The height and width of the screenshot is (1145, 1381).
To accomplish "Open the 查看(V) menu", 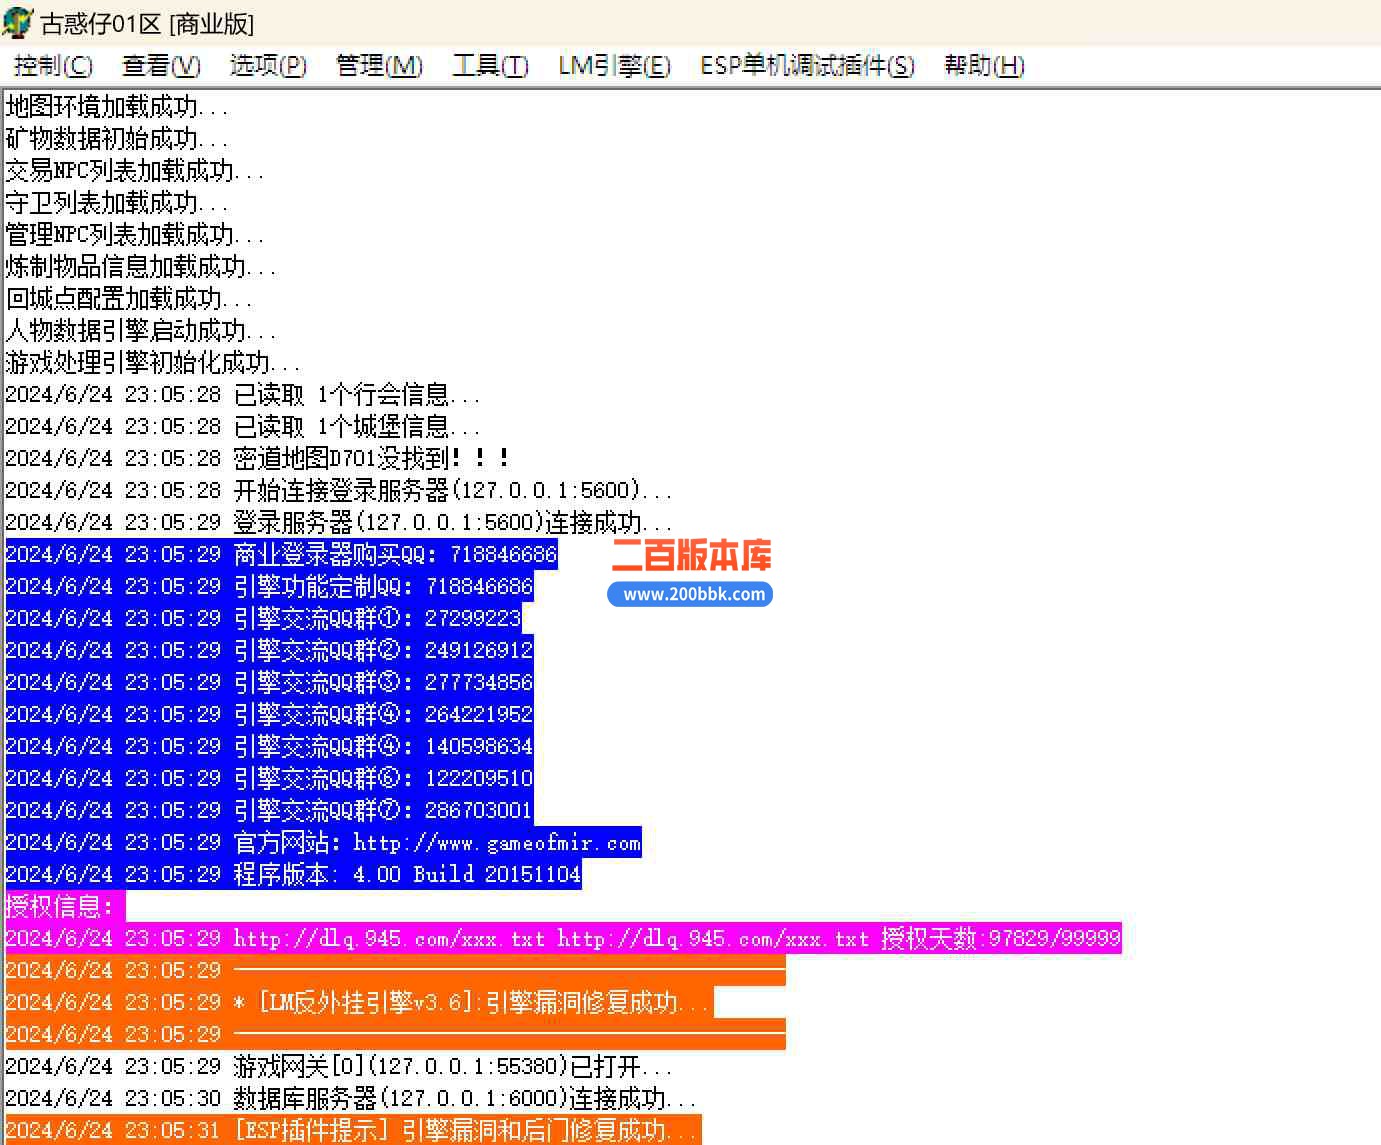I will coord(161,66).
